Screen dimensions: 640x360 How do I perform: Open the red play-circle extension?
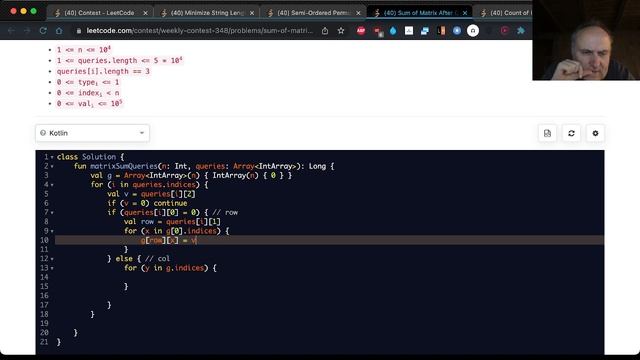504,31
